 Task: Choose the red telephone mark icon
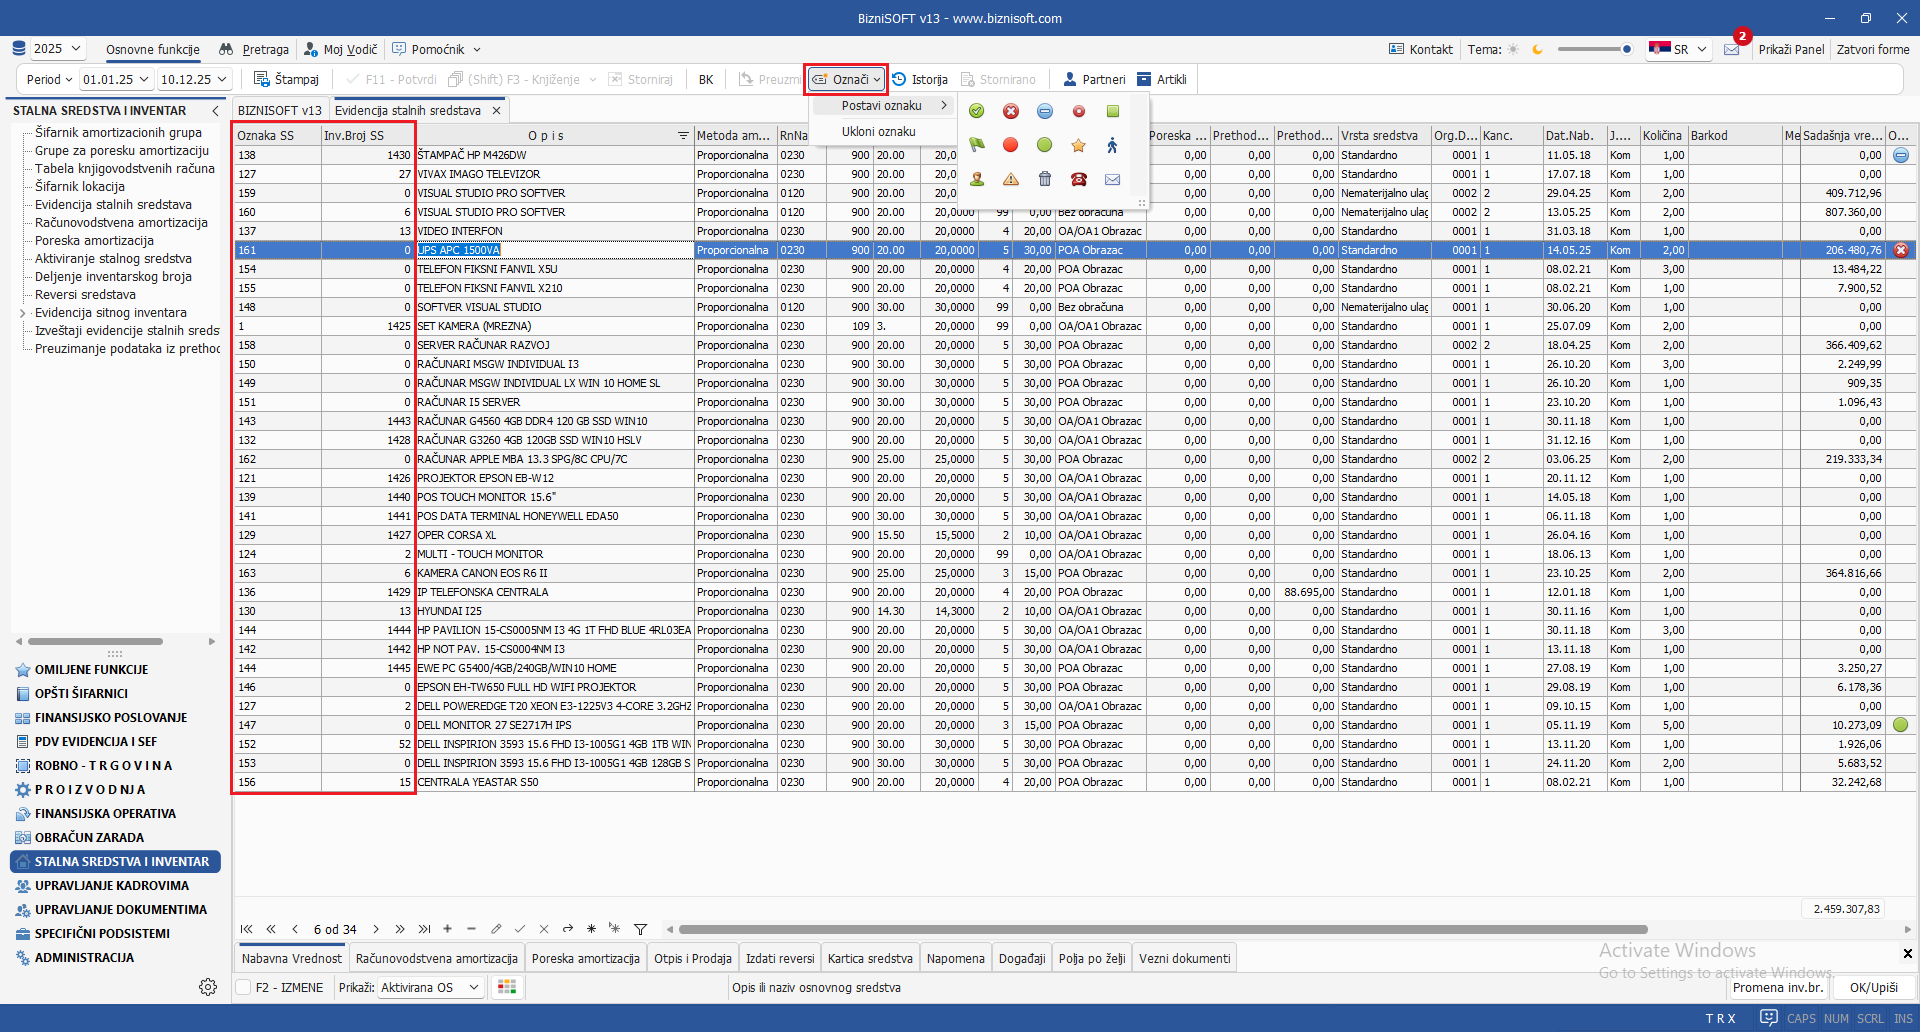coord(1078,180)
